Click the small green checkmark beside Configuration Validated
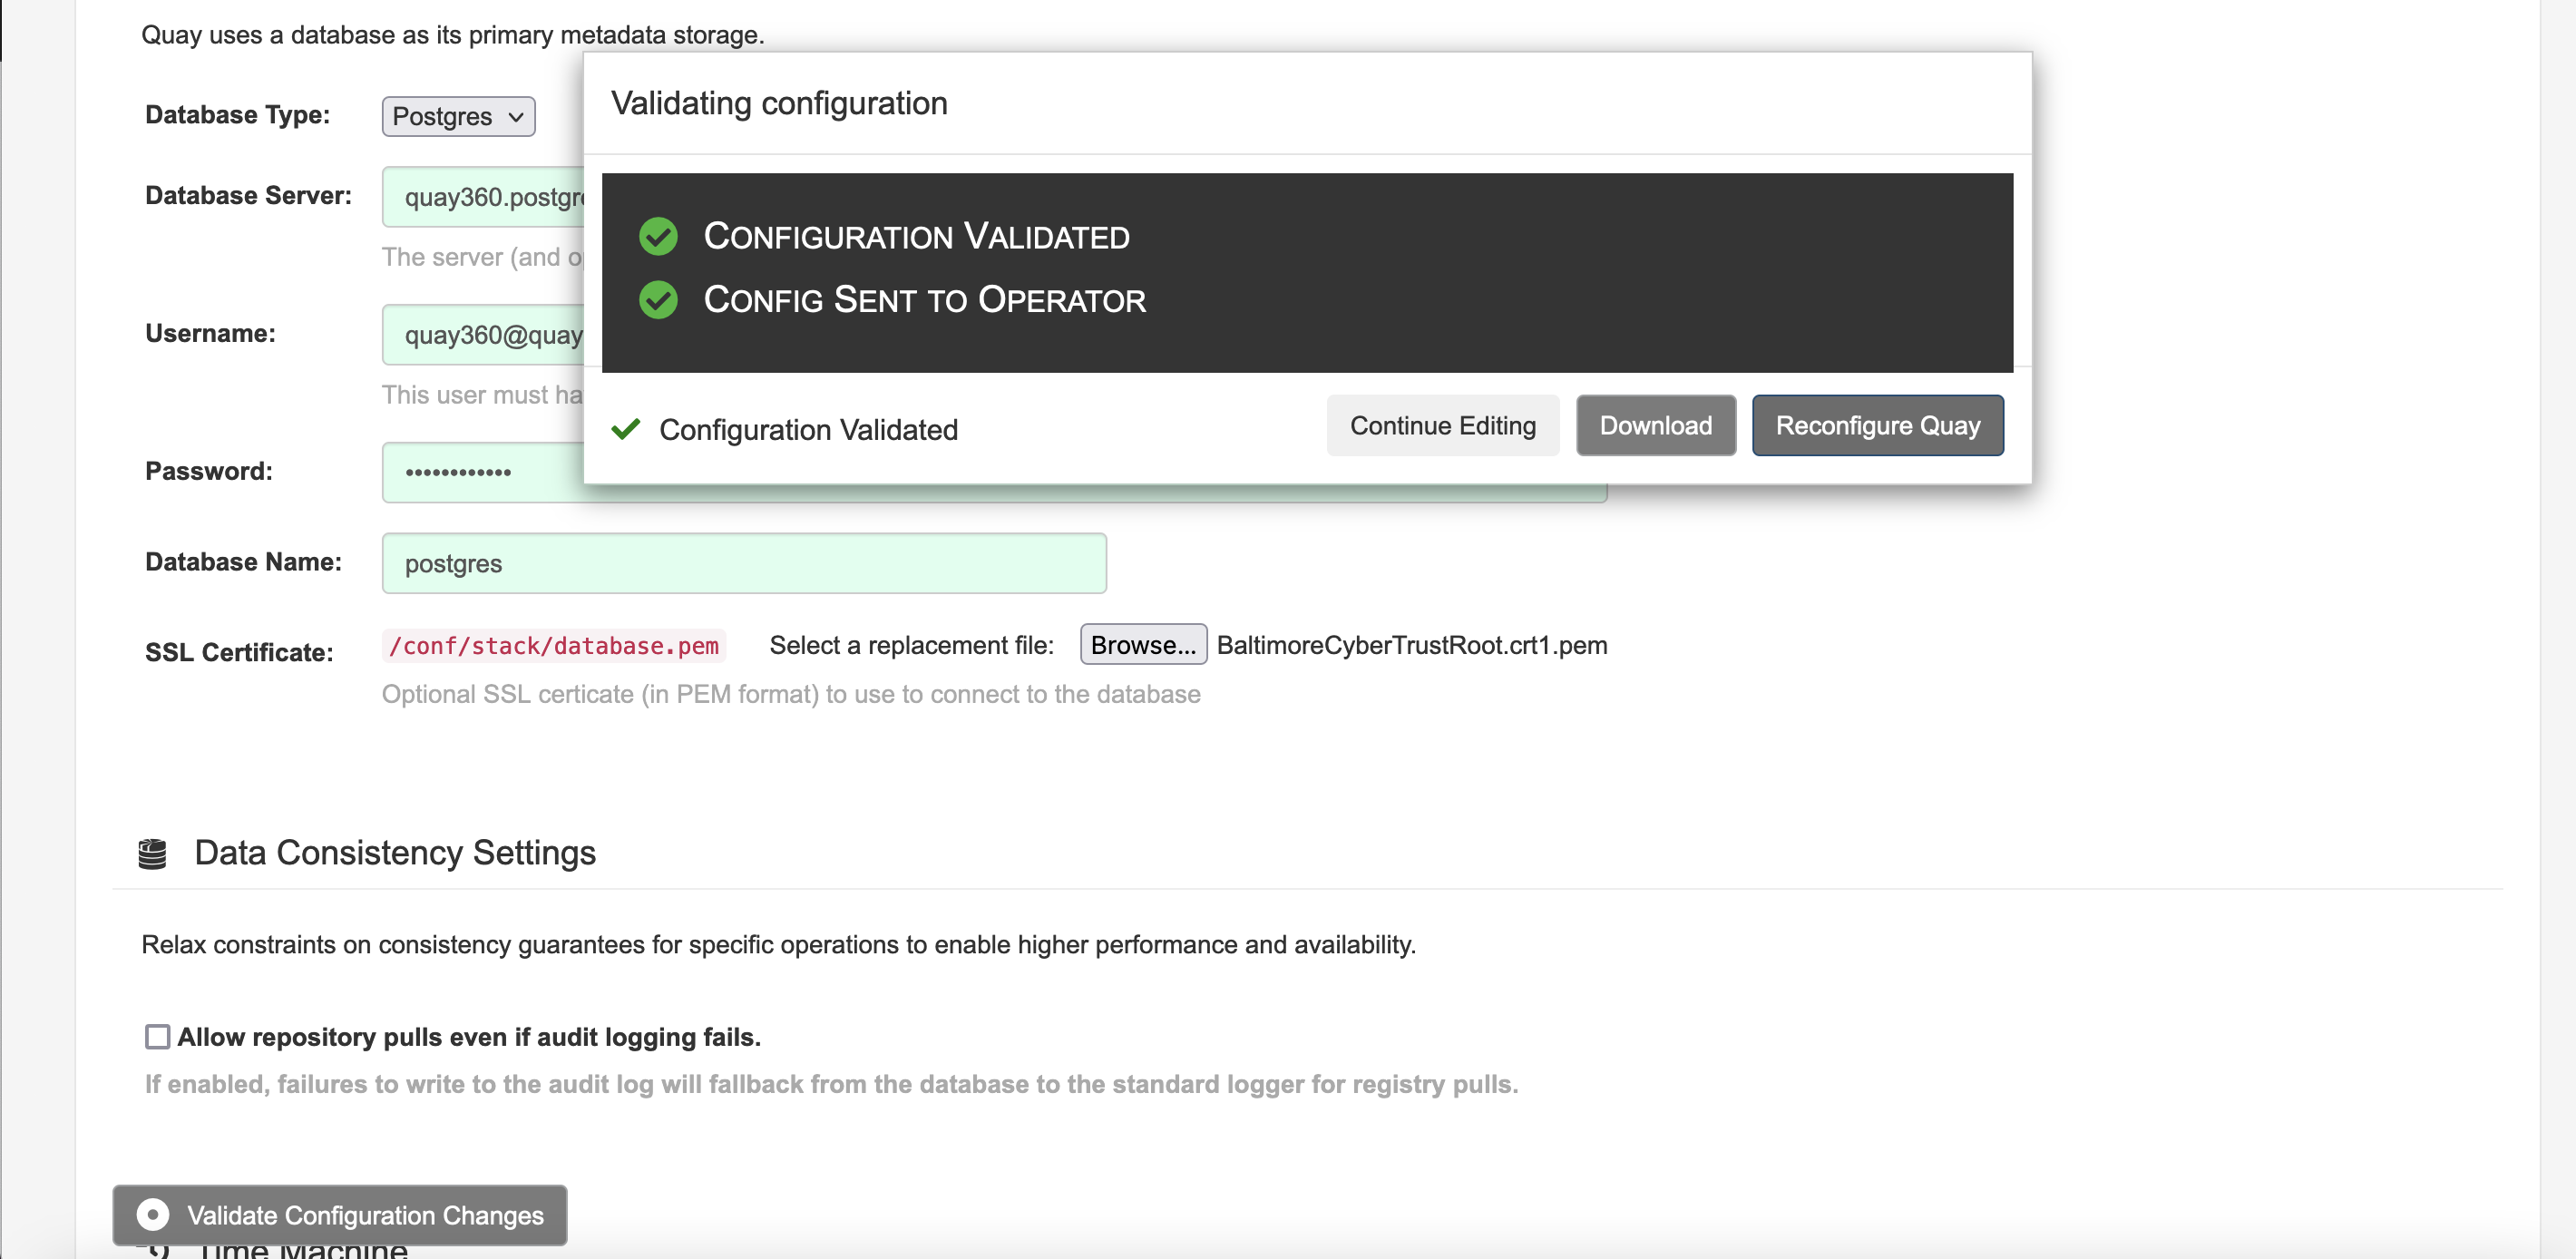 tap(626, 429)
